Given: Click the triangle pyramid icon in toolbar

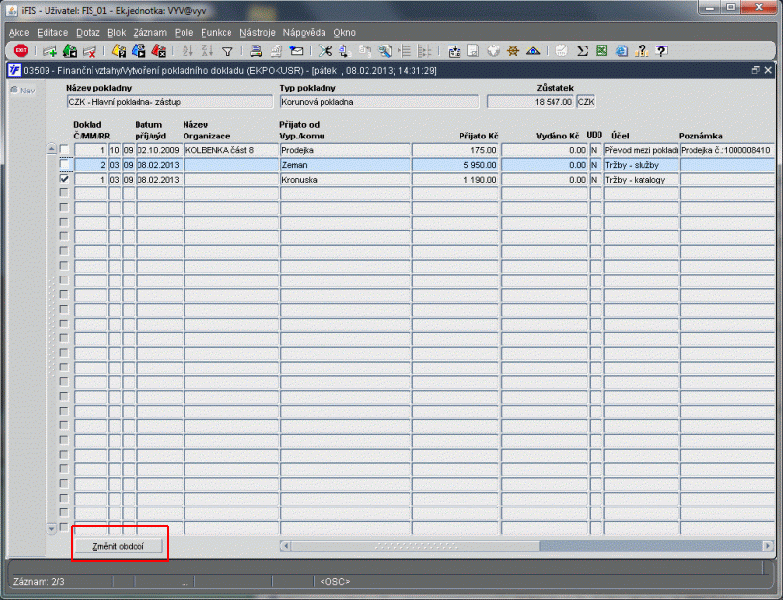Looking at the screenshot, I should pos(533,51).
